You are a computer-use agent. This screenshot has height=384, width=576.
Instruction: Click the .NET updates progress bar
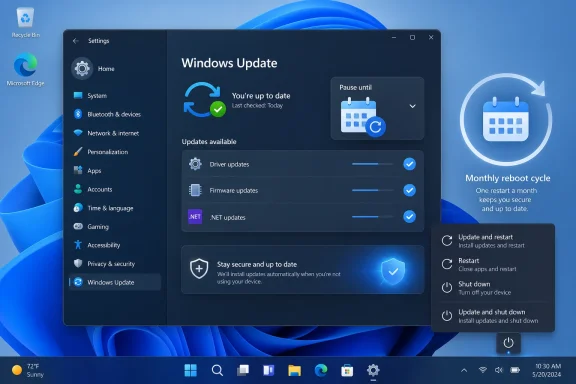pos(372,217)
